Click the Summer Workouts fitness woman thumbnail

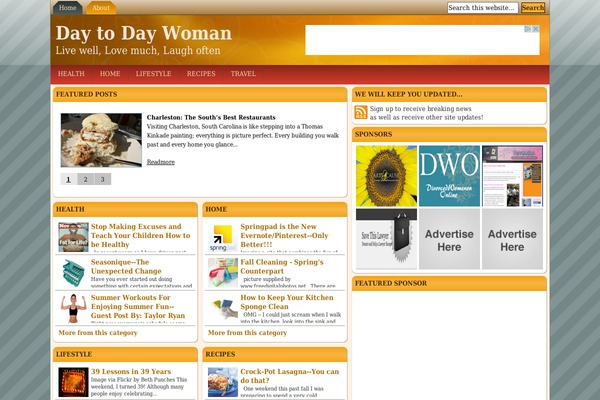pyautogui.click(x=73, y=308)
